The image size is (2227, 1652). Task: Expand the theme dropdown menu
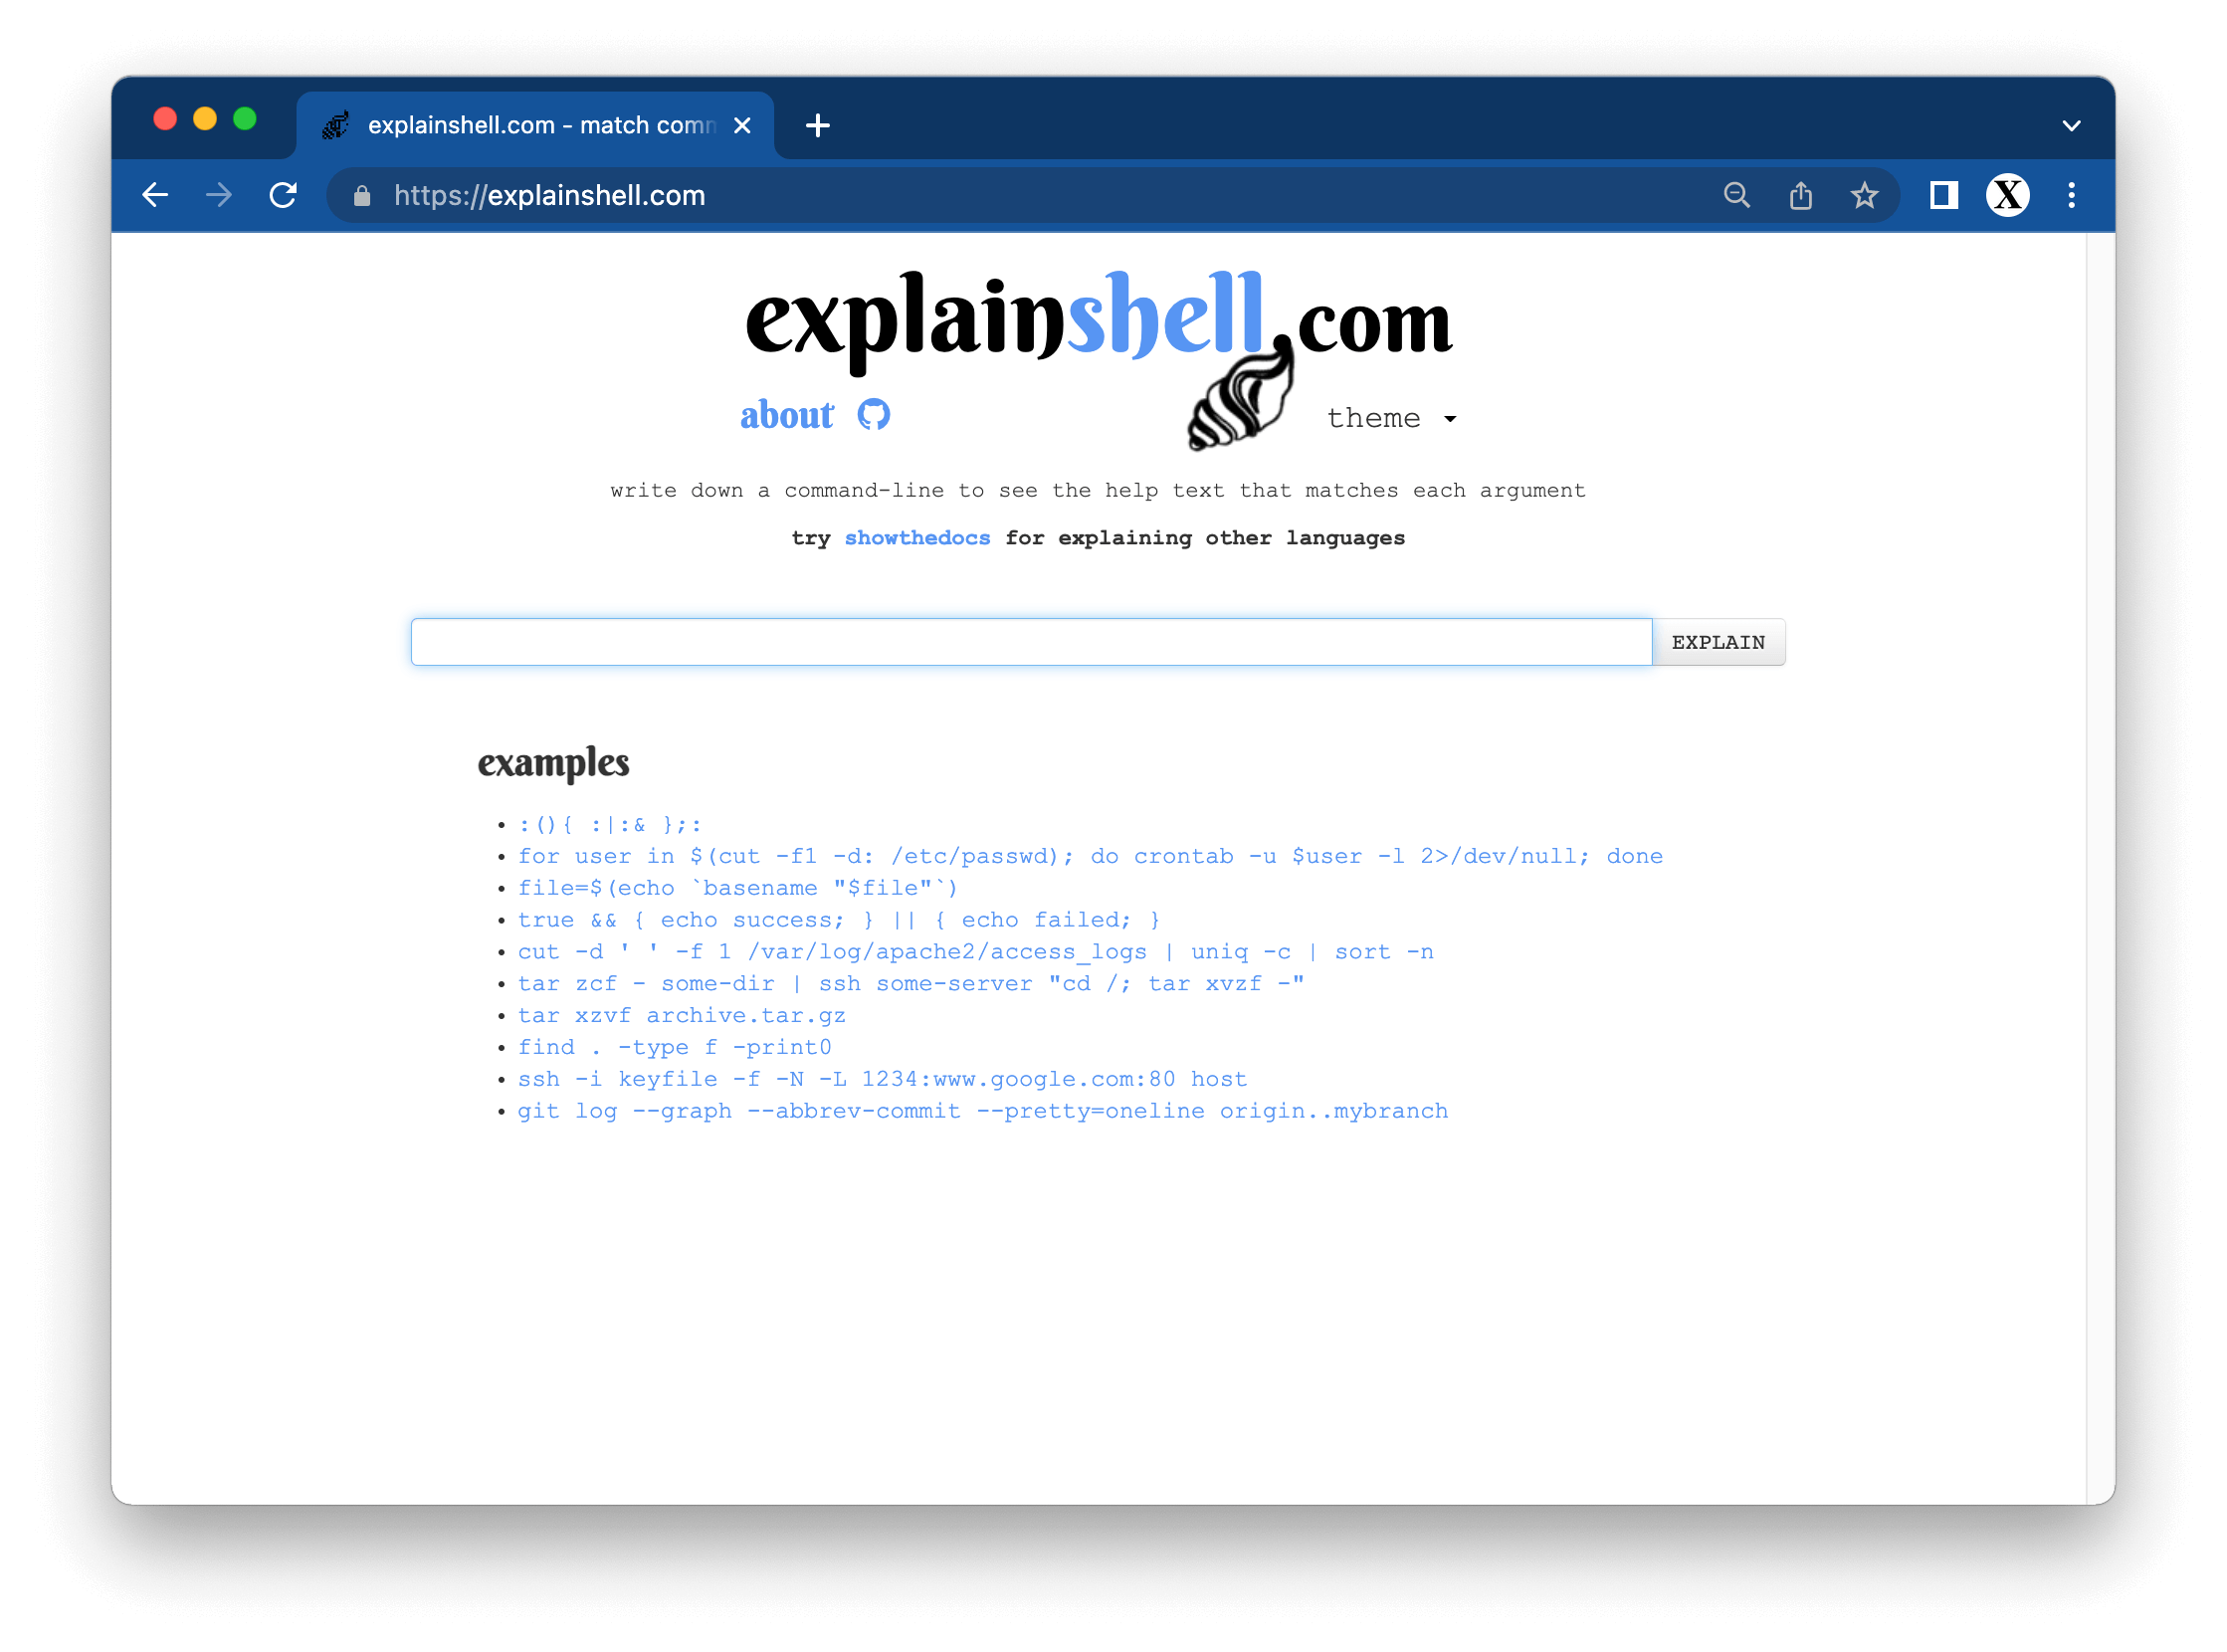click(1387, 416)
